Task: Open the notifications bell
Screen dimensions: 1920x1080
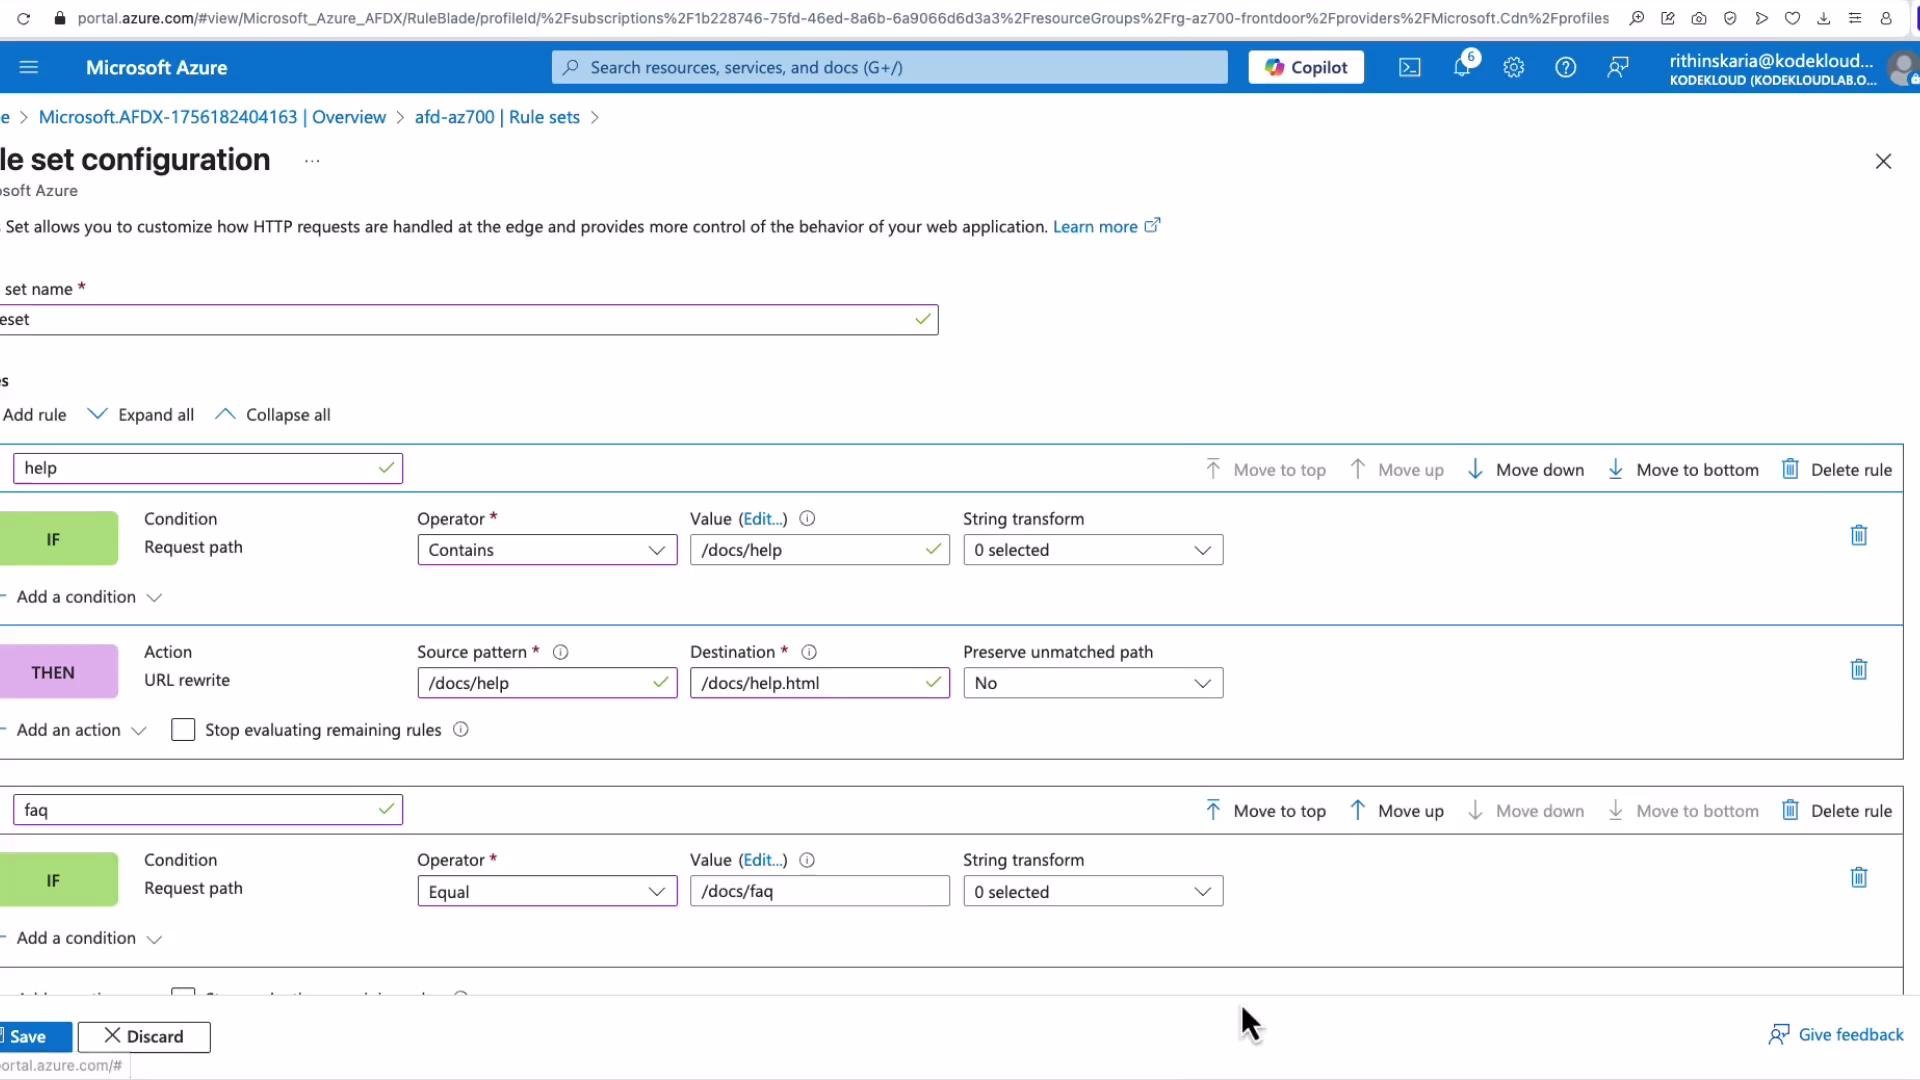Action: click(1462, 67)
